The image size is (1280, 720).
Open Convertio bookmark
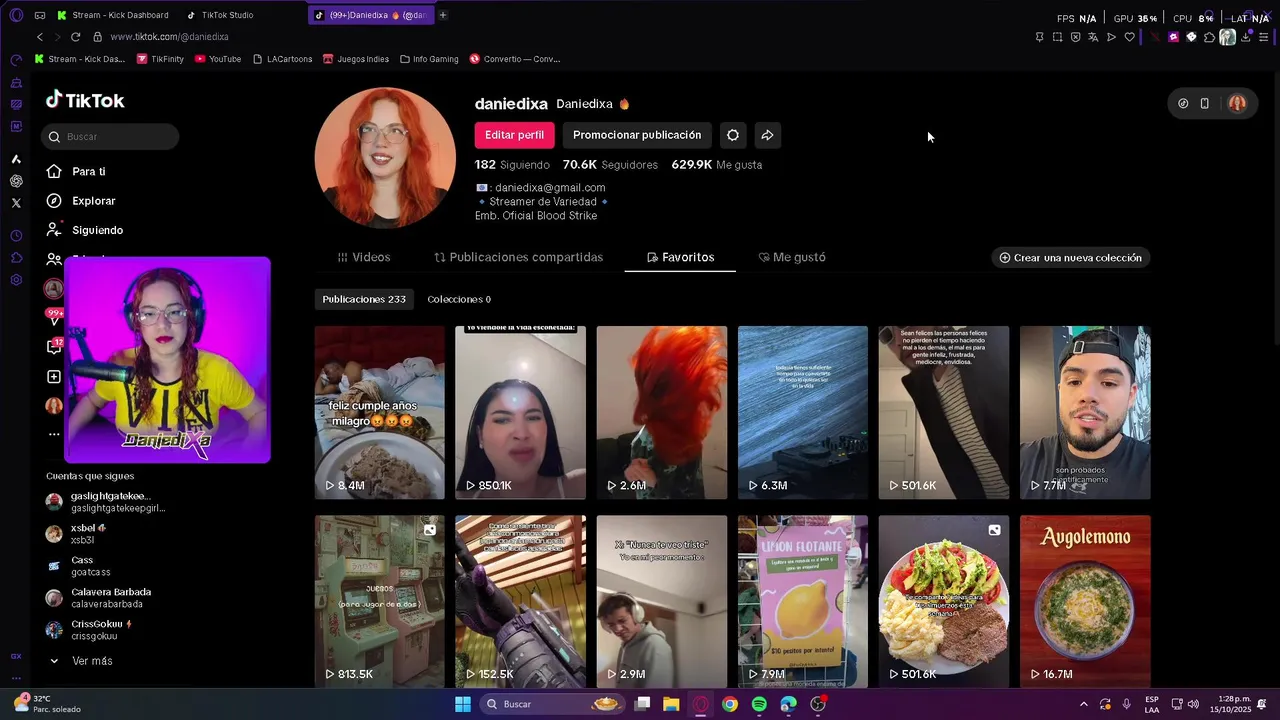point(515,59)
